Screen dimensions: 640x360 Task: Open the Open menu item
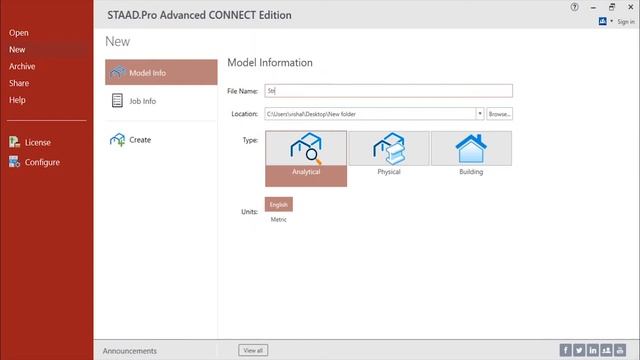coord(19,33)
